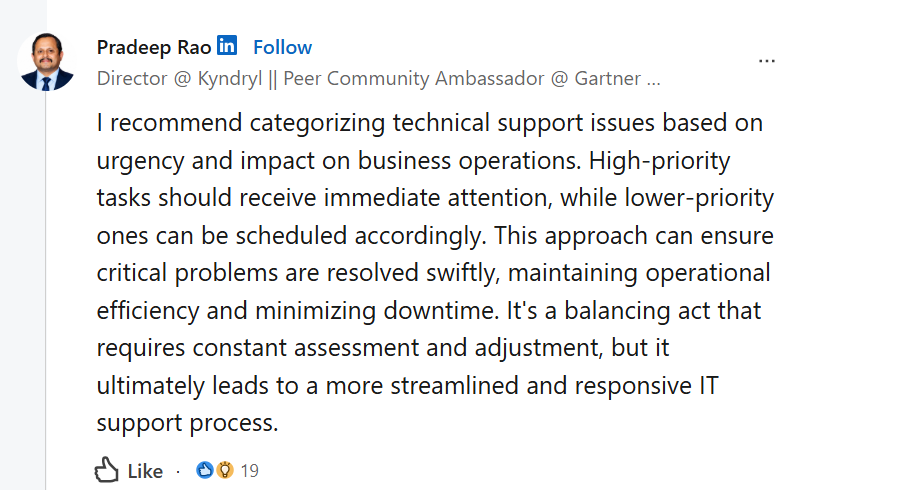This screenshot has width=897, height=490.
Task: Click the lightbulb insightful reaction icon
Action: (225, 470)
